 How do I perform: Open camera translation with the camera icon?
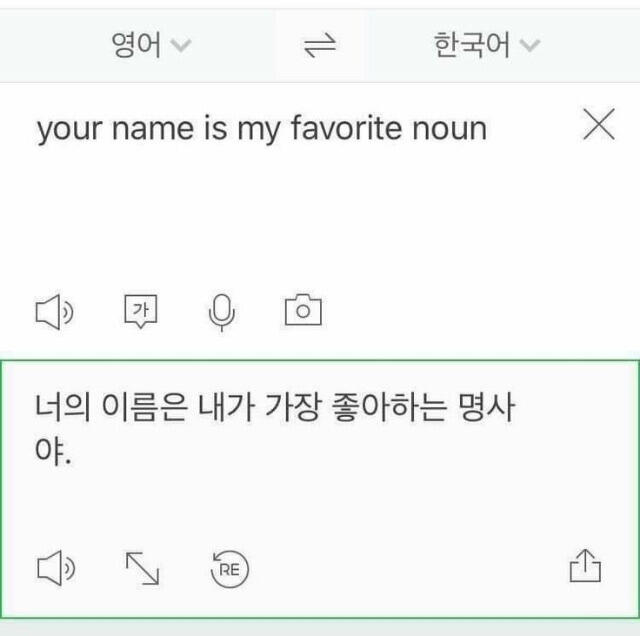click(x=304, y=312)
